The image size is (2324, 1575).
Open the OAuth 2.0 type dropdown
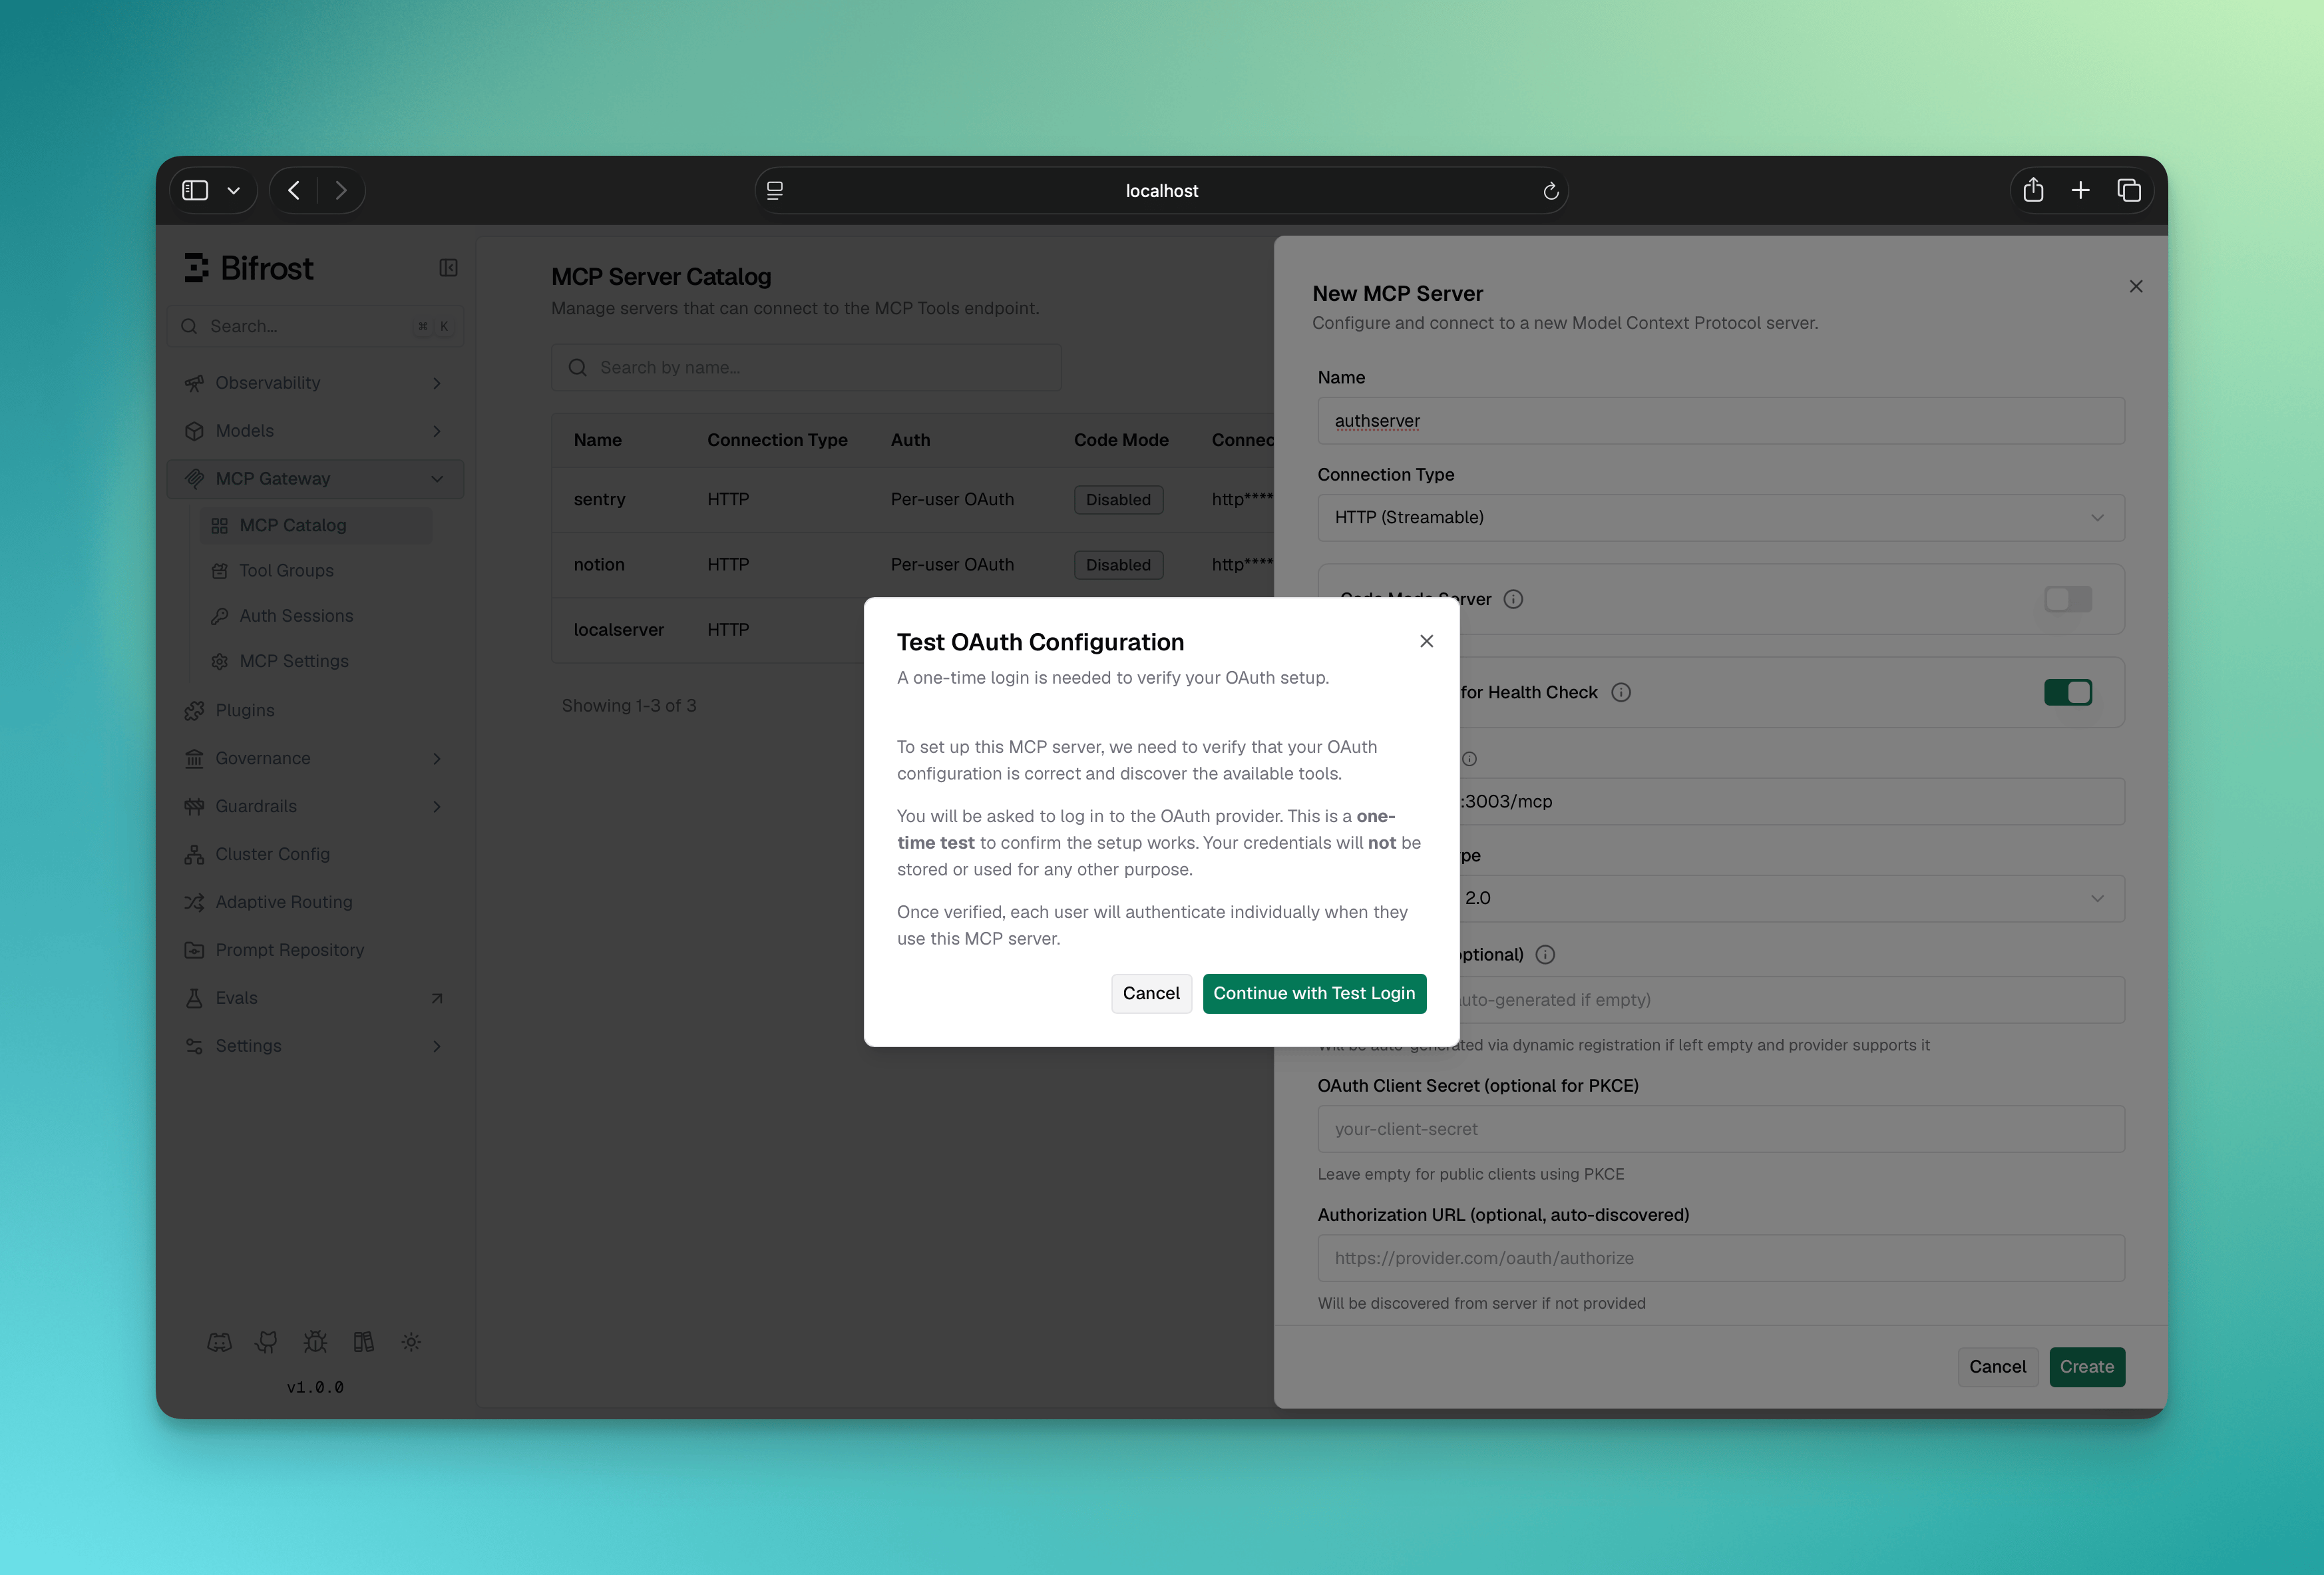(1791, 898)
